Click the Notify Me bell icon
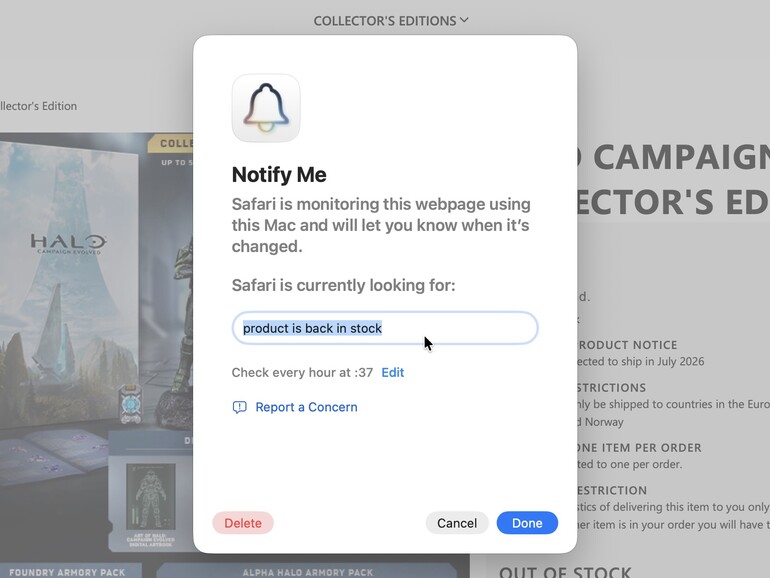The image size is (770, 578). click(x=266, y=108)
